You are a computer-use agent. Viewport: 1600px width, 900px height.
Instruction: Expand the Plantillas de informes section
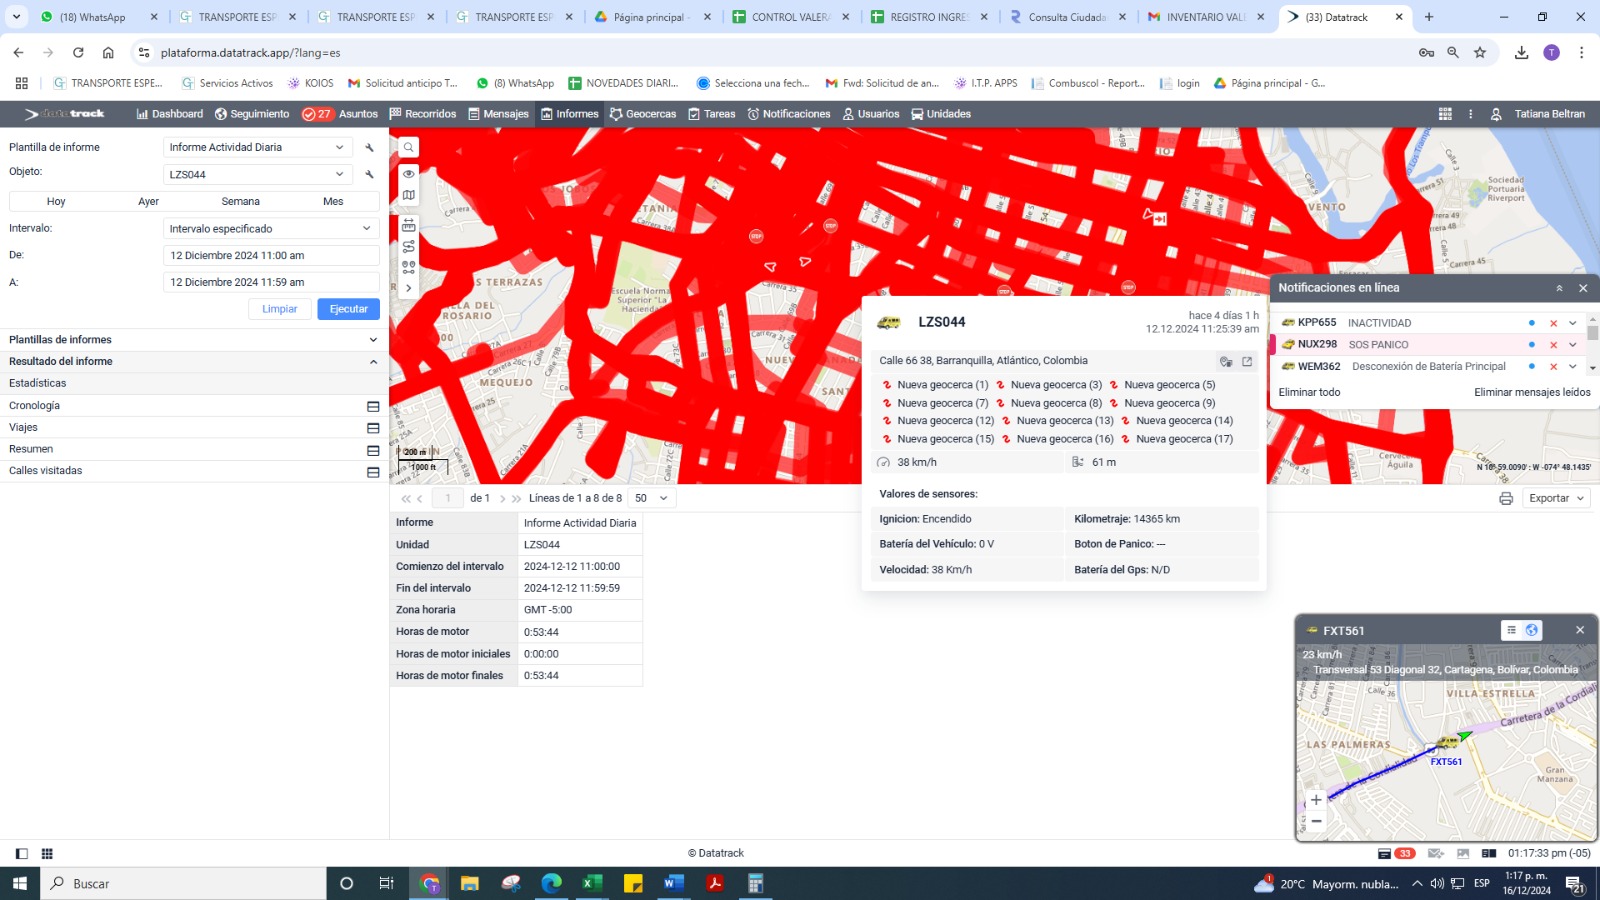373,340
